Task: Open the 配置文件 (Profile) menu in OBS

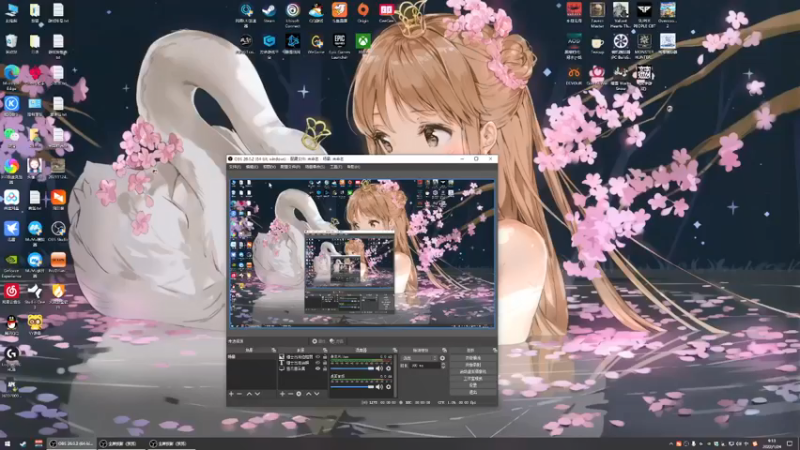Action: (290, 167)
